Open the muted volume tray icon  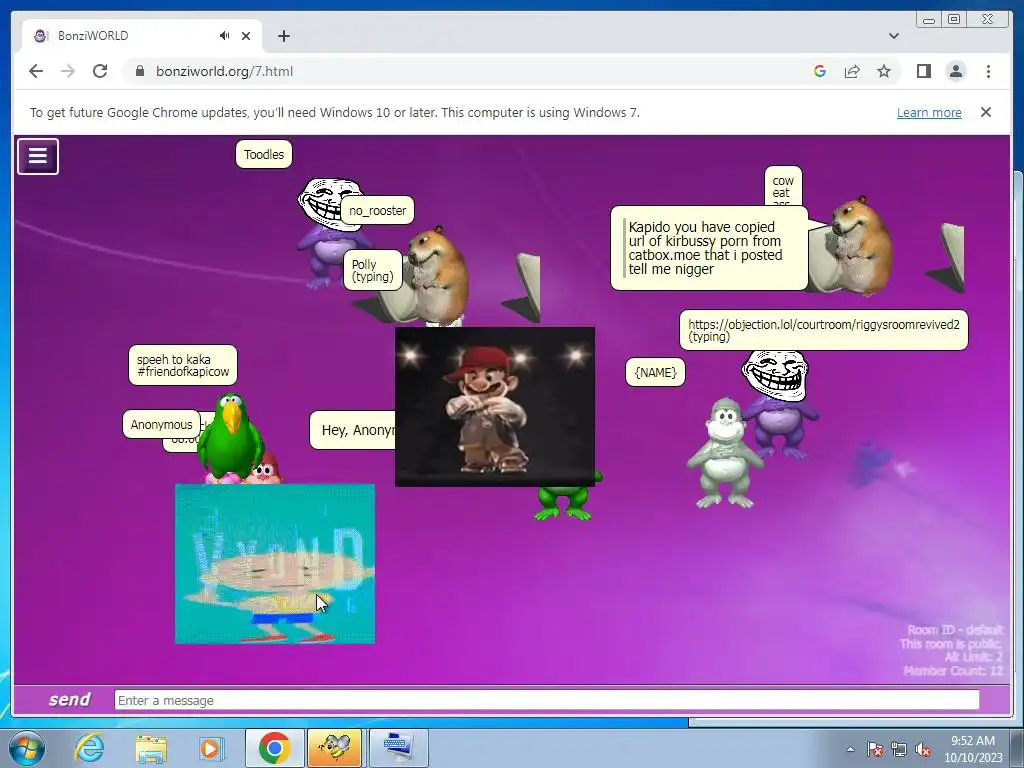coord(923,750)
